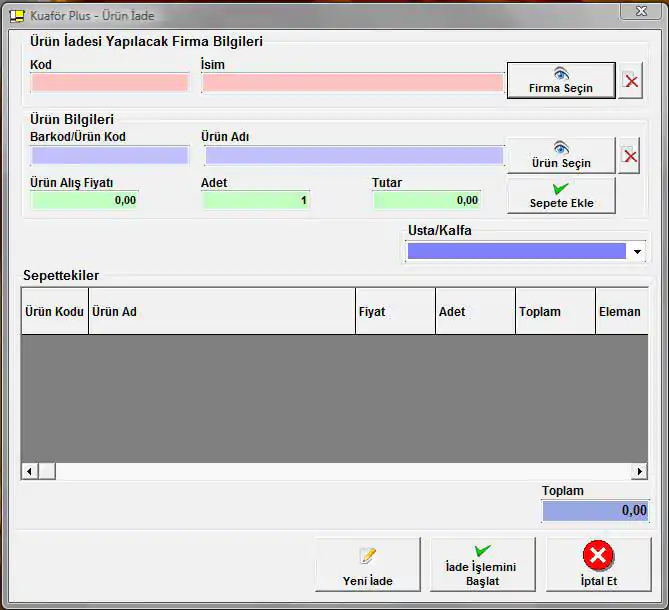669x610 pixels.
Task: Clear the selected product with red X
Action: pos(630,156)
